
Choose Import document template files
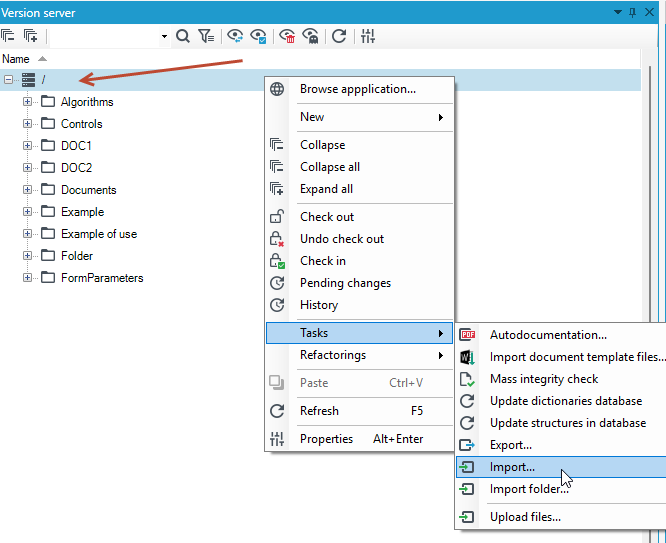pos(561,357)
